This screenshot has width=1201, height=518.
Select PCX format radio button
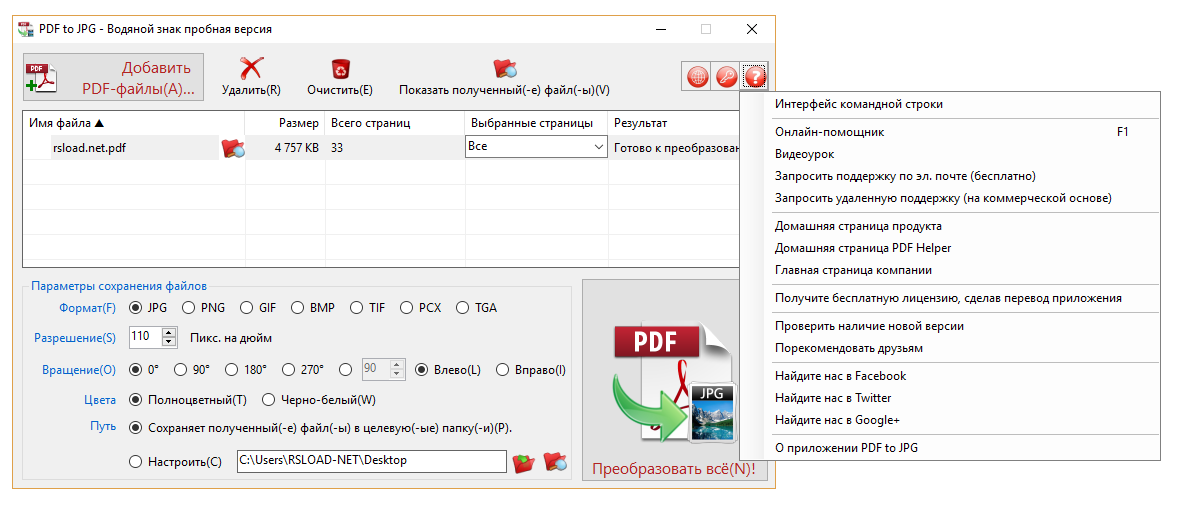pyautogui.click(x=407, y=308)
